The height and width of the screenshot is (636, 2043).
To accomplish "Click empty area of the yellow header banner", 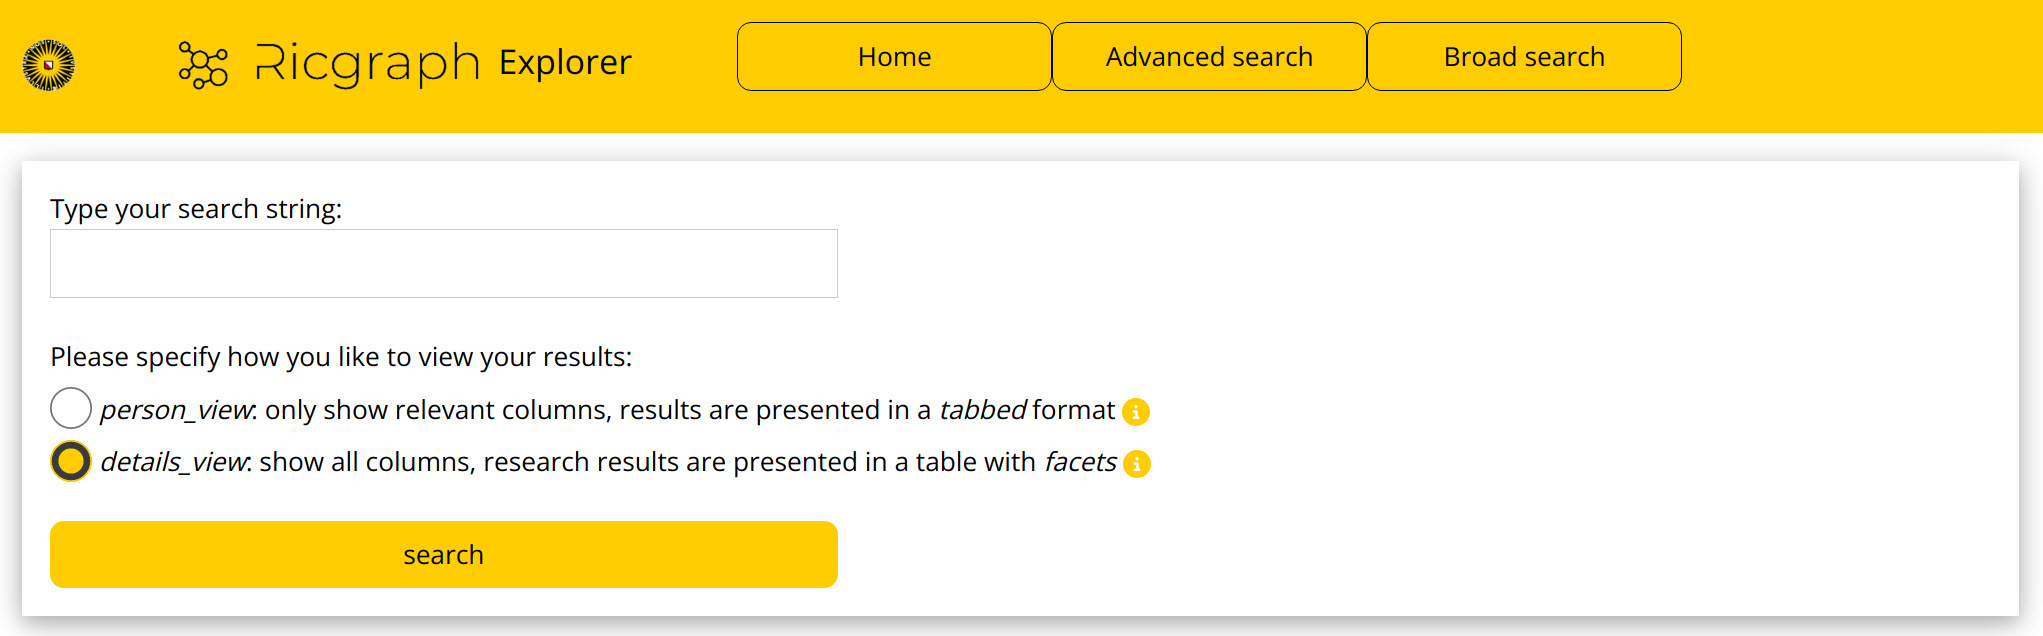I will (x=1860, y=66).
